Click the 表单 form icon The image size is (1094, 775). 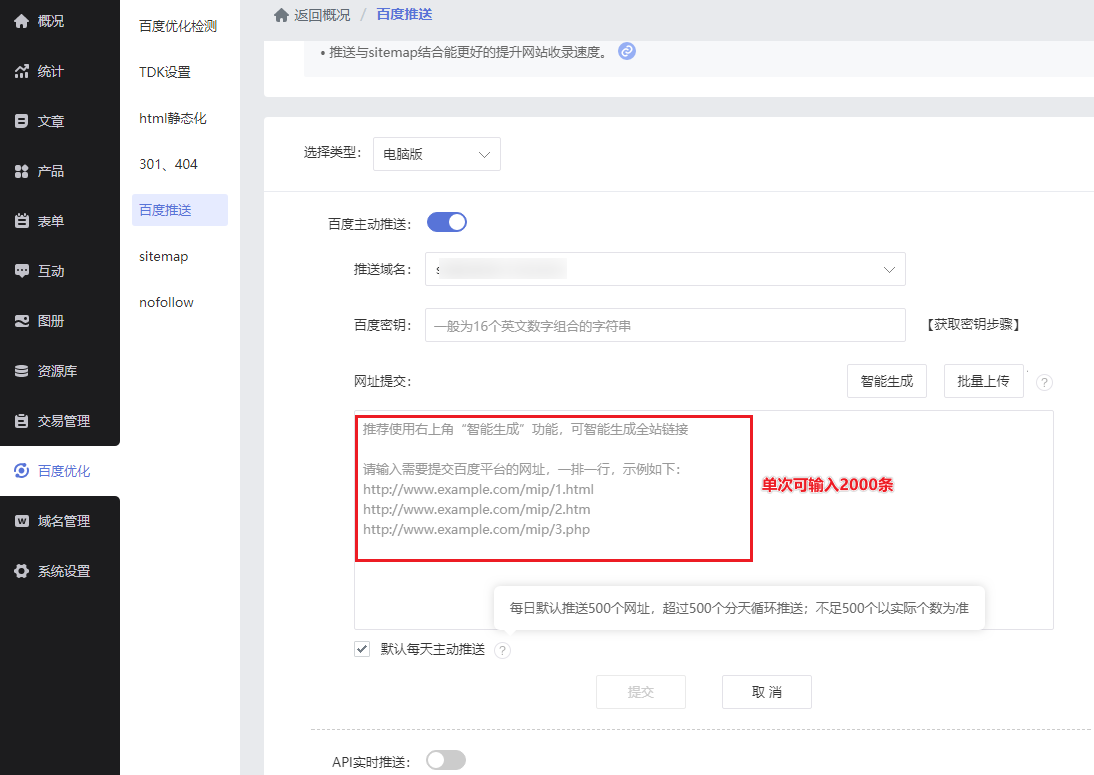click(22, 221)
